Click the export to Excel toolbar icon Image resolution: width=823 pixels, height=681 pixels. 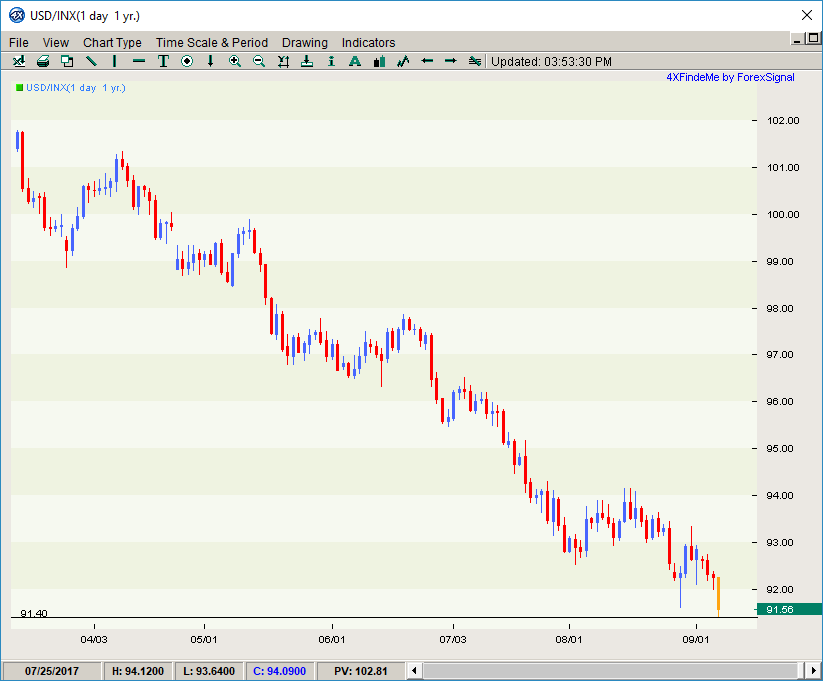pos(19,61)
